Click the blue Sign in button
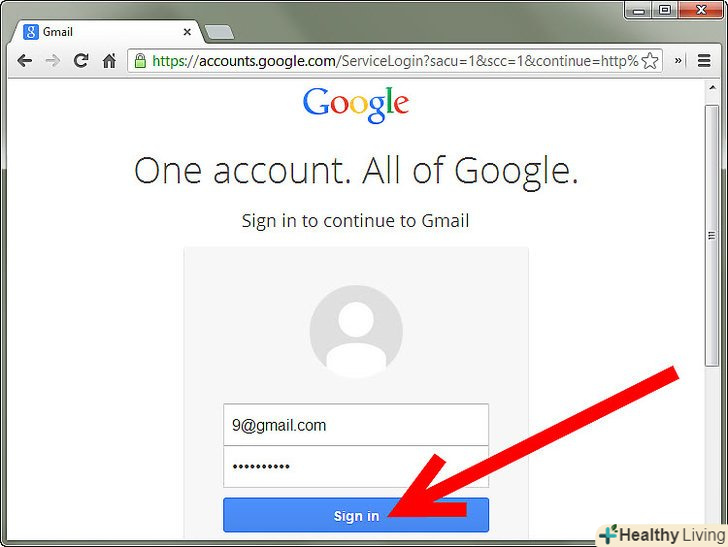728x547 pixels. coord(356,515)
